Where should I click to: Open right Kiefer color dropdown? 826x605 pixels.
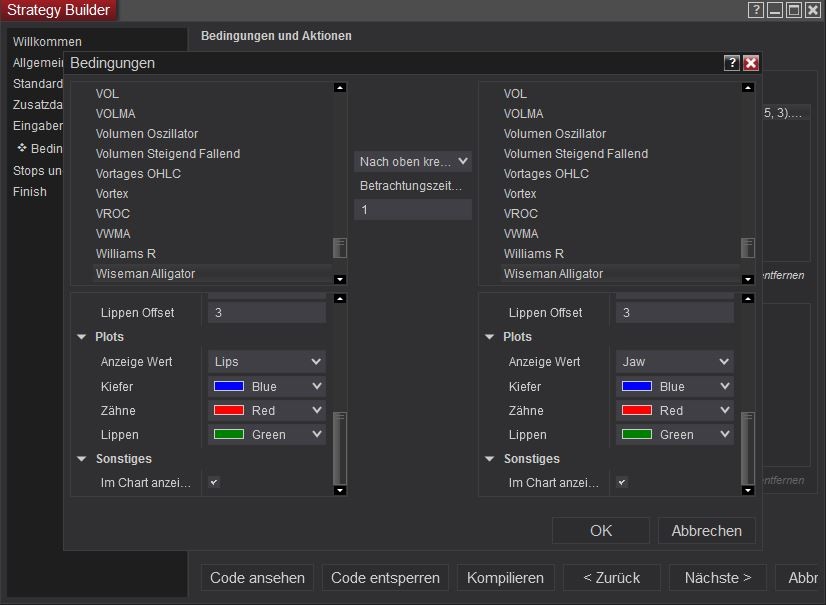click(674, 386)
